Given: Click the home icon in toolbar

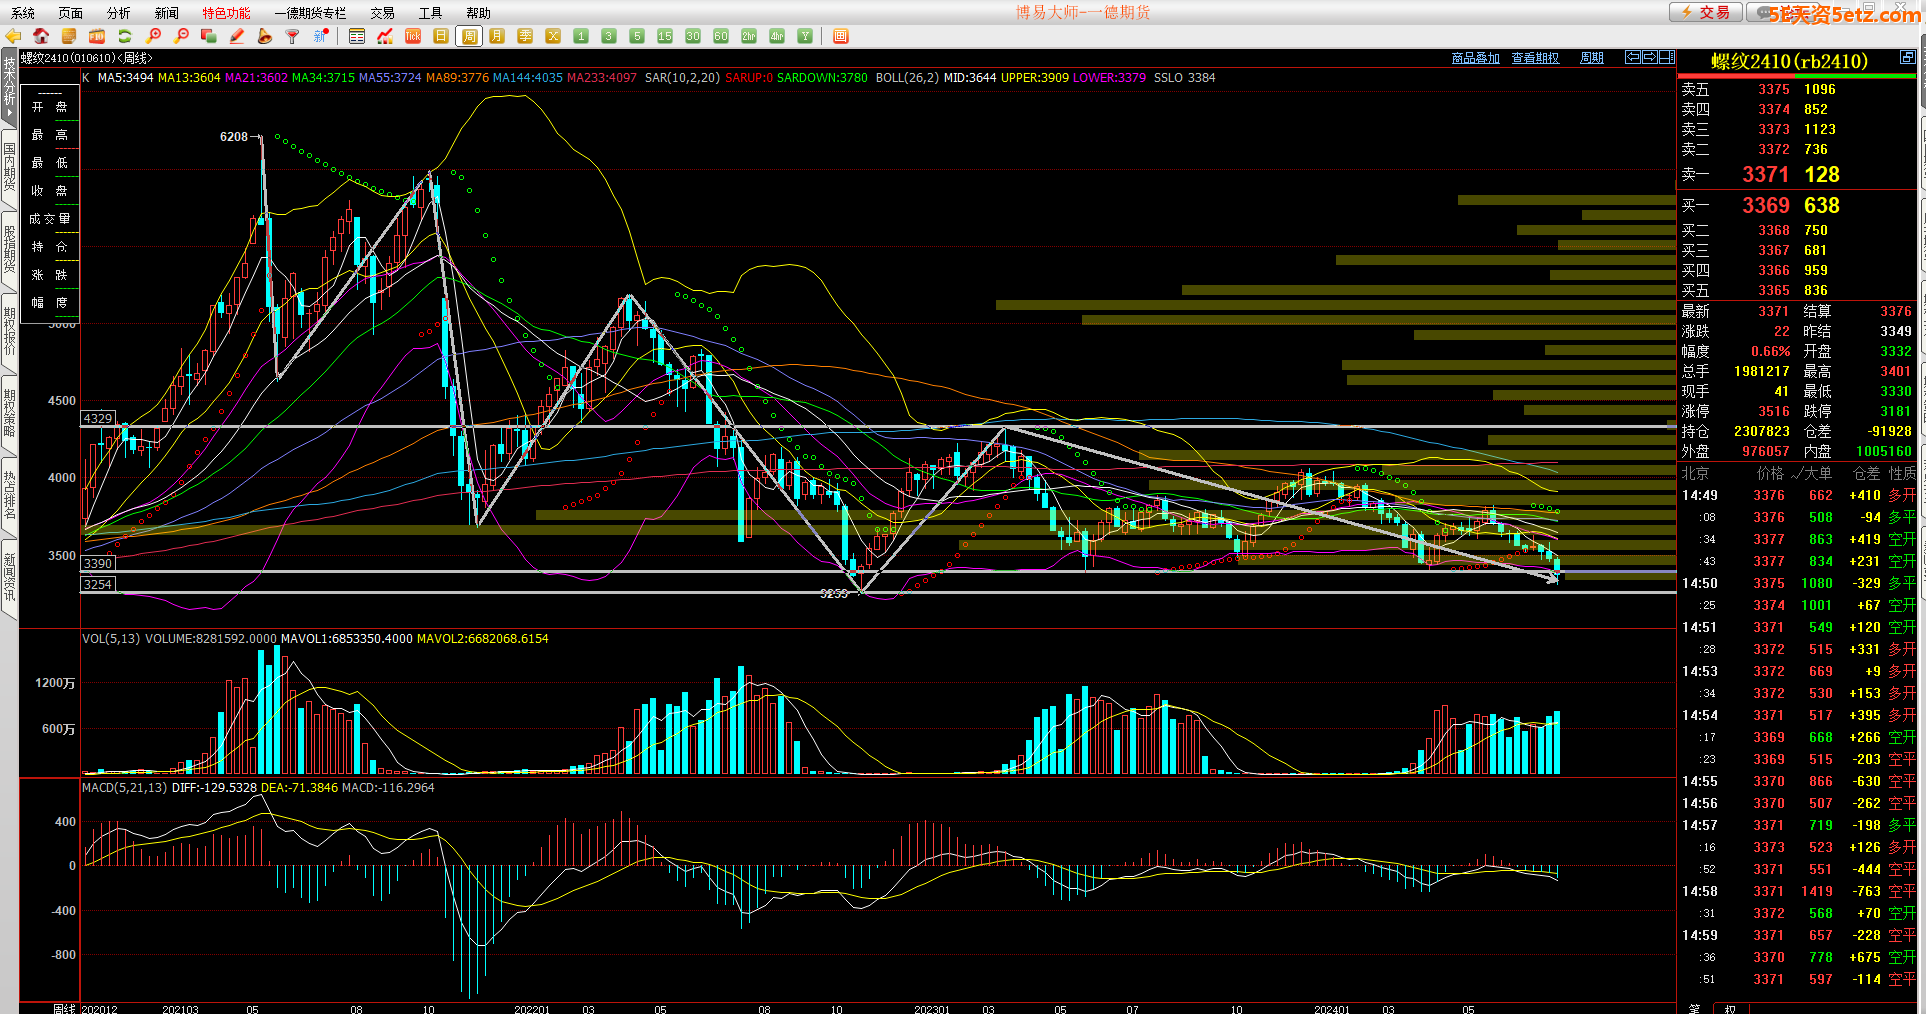Looking at the screenshot, I should point(41,36).
